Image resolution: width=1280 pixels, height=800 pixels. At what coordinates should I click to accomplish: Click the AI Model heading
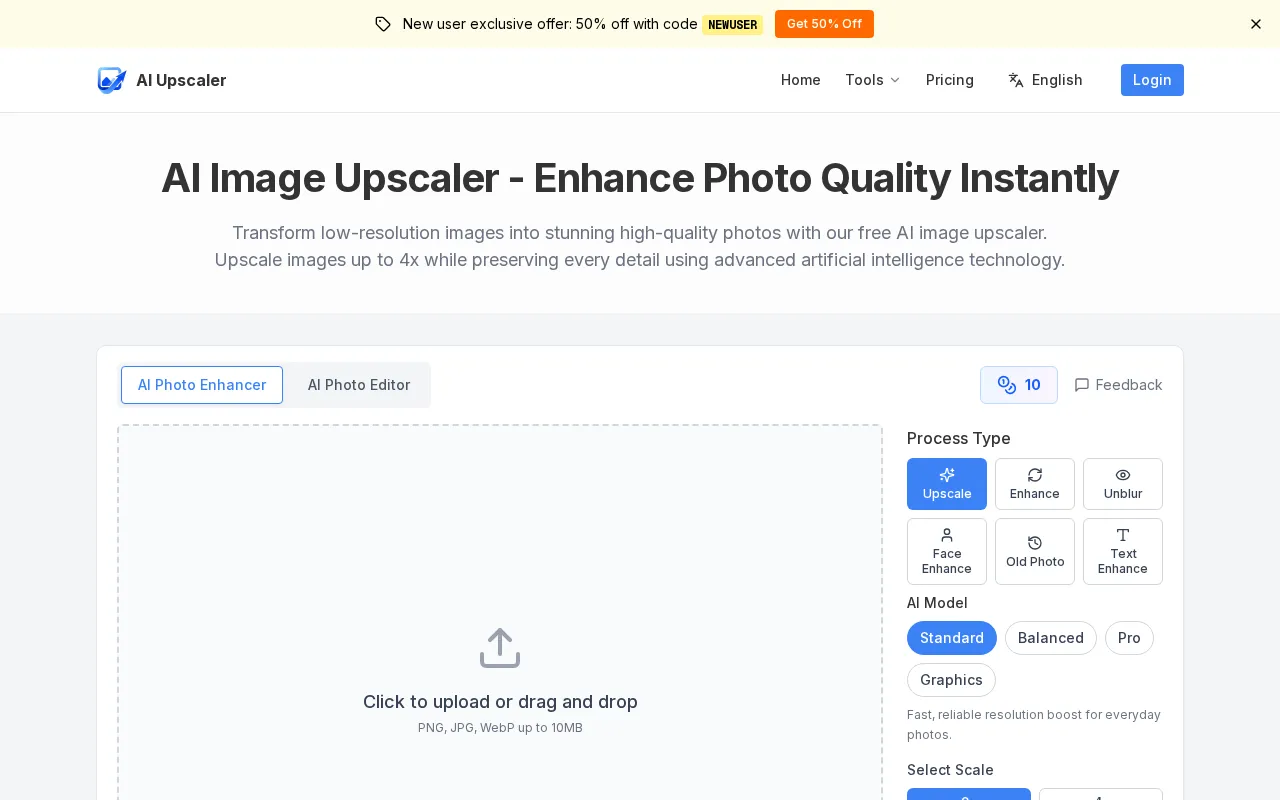[937, 603]
